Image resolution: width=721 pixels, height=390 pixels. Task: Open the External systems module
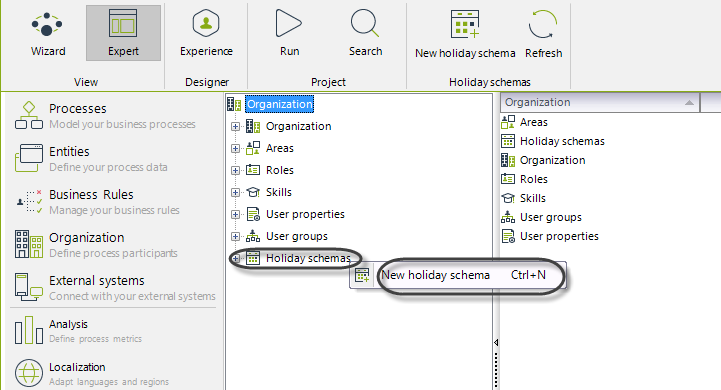click(114, 287)
